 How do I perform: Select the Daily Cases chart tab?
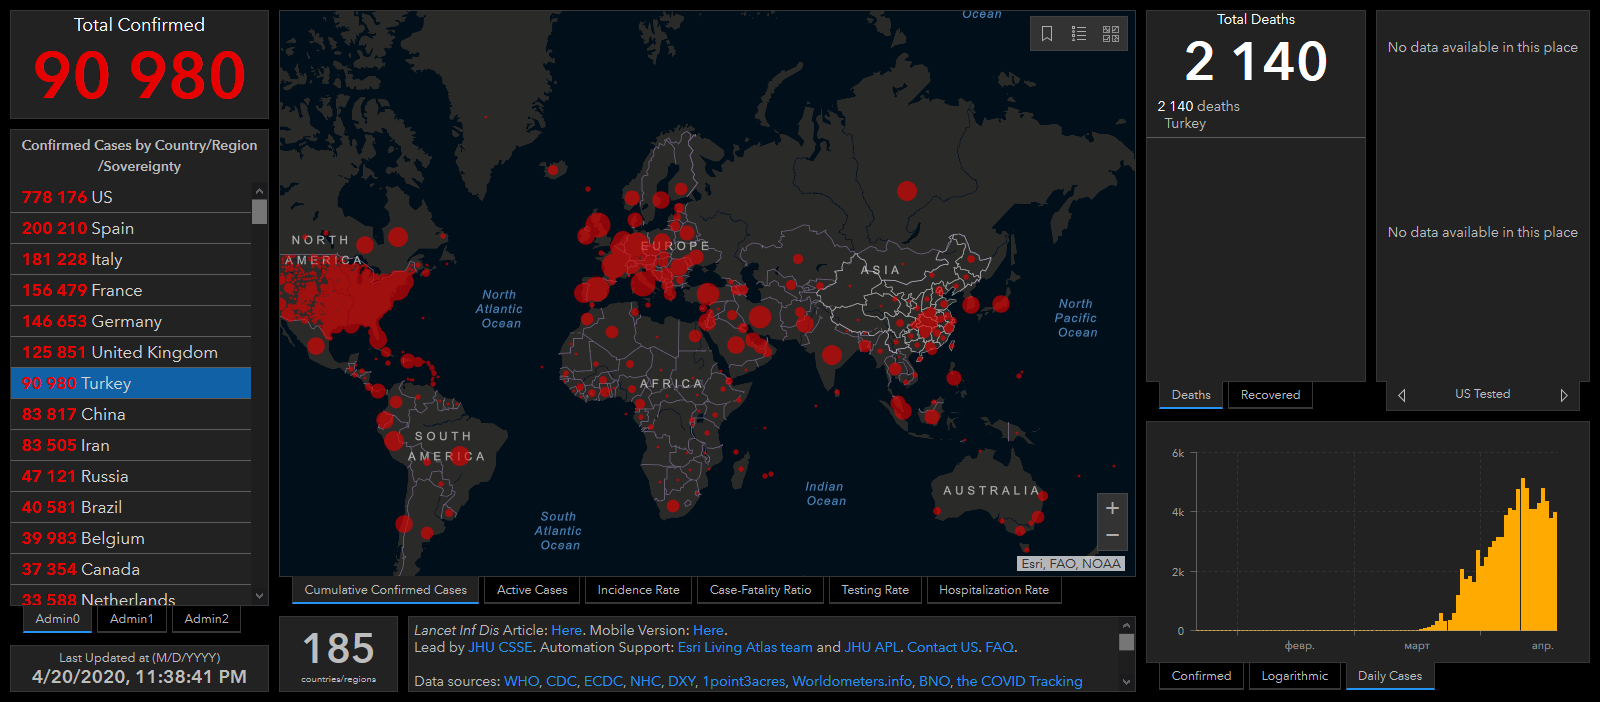coord(1390,676)
